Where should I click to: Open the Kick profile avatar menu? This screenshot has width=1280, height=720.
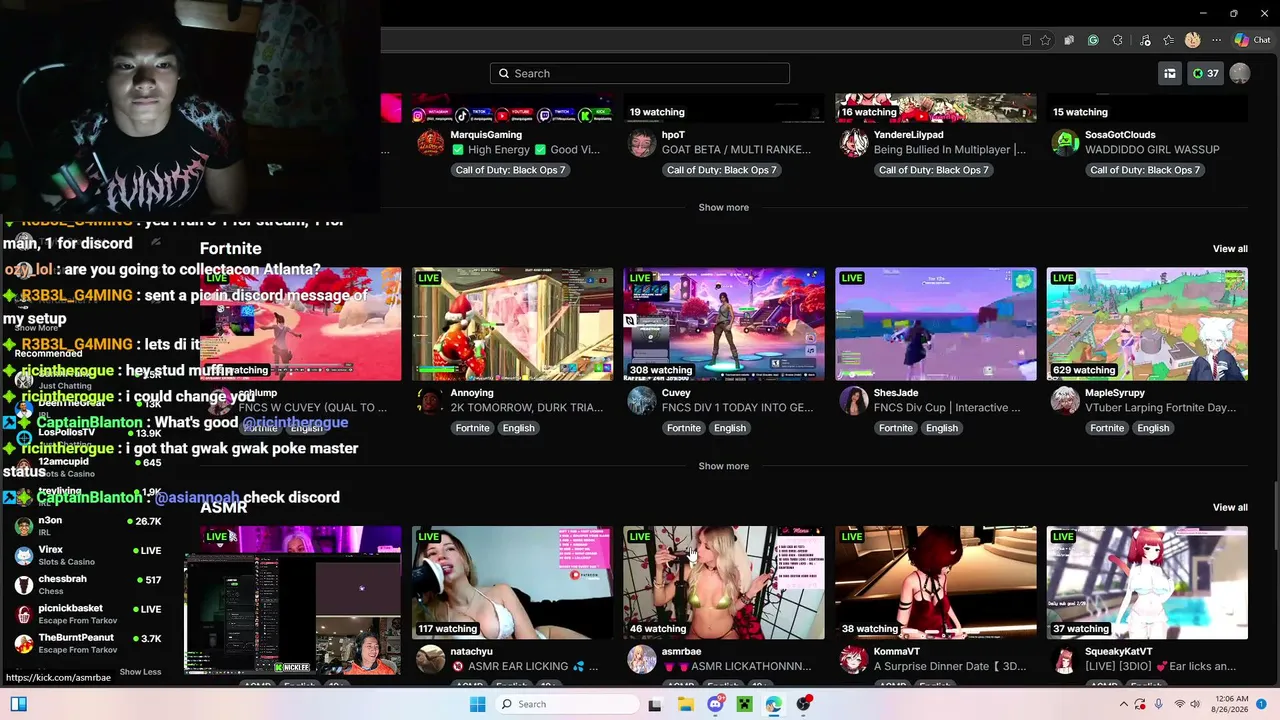pos(1240,73)
